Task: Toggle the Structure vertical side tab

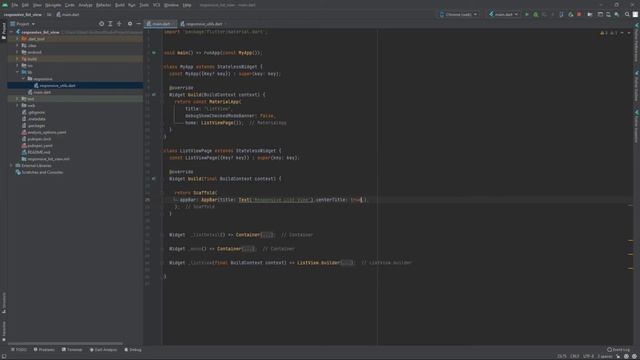Action: pos(4,303)
